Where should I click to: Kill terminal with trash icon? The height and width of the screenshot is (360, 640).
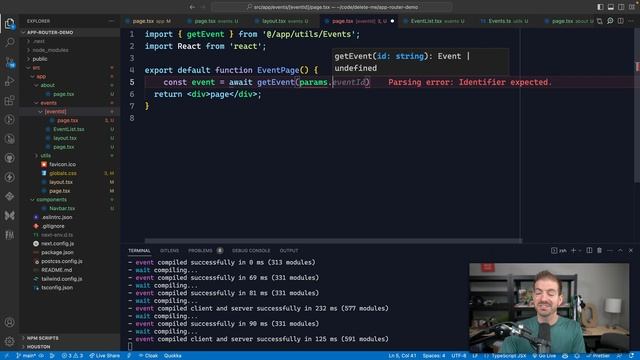pyautogui.click(x=599, y=250)
